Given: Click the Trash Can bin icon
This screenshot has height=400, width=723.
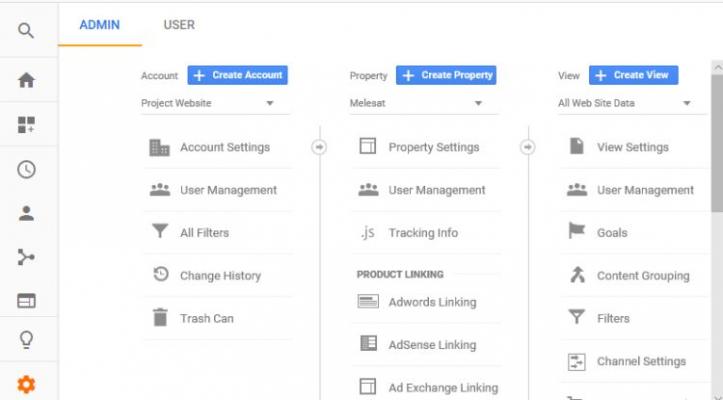Looking at the screenshot, I should pos(160,317).
